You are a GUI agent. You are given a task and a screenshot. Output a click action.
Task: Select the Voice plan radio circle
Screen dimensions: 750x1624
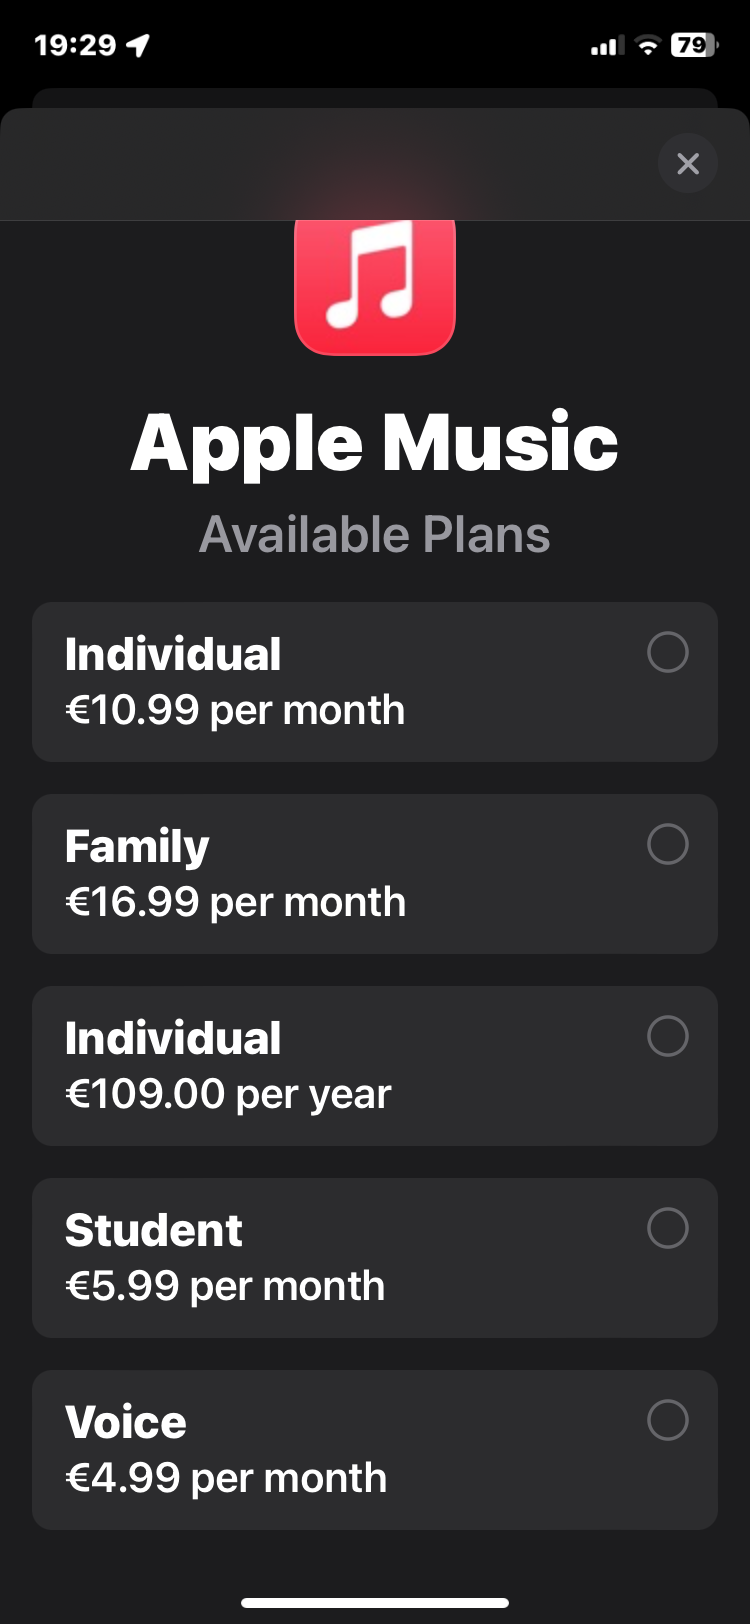pyautogui.click(x=667, y=1420)
